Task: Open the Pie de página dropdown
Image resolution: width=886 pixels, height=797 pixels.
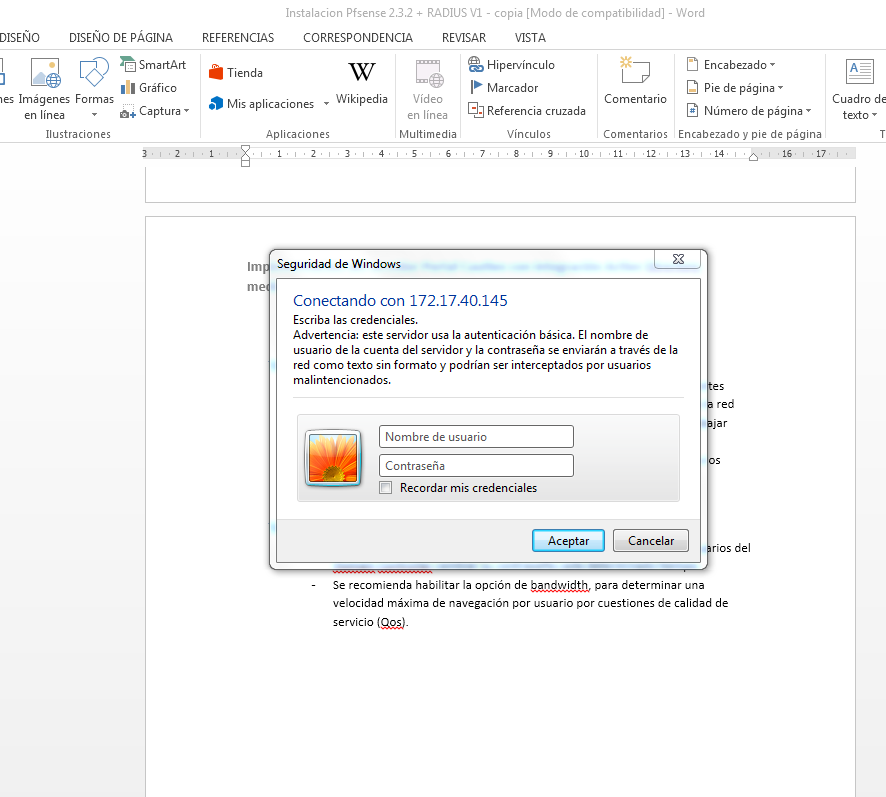Action: click(735, 88)
